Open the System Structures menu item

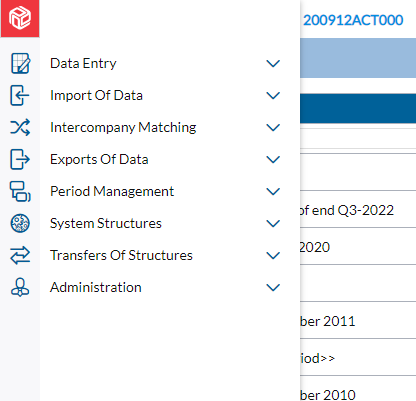point(106,224)
